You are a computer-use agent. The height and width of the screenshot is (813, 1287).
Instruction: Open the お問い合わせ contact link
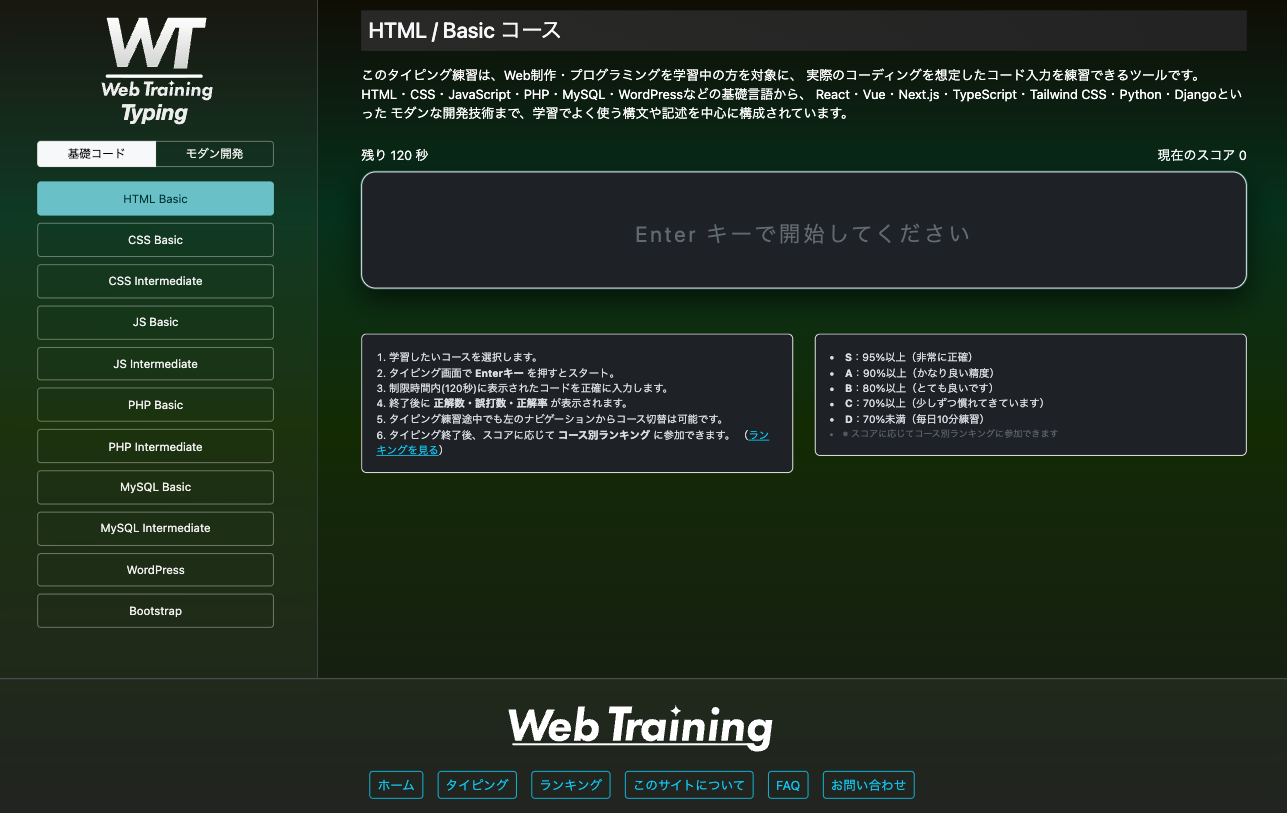(x=868, y=785)
